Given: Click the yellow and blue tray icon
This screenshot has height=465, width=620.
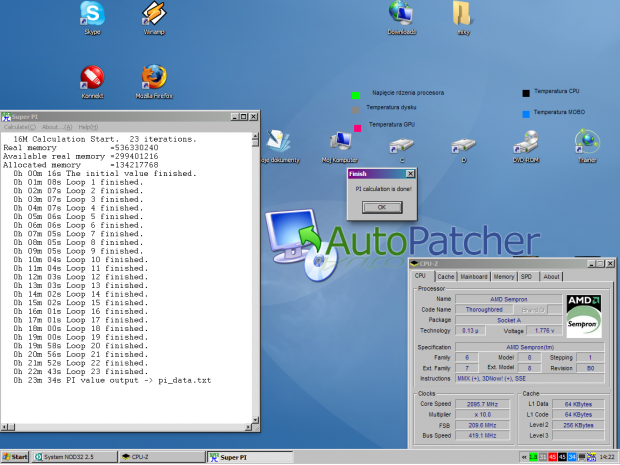Looking at the screenshot, I should [x=591, y=457].
